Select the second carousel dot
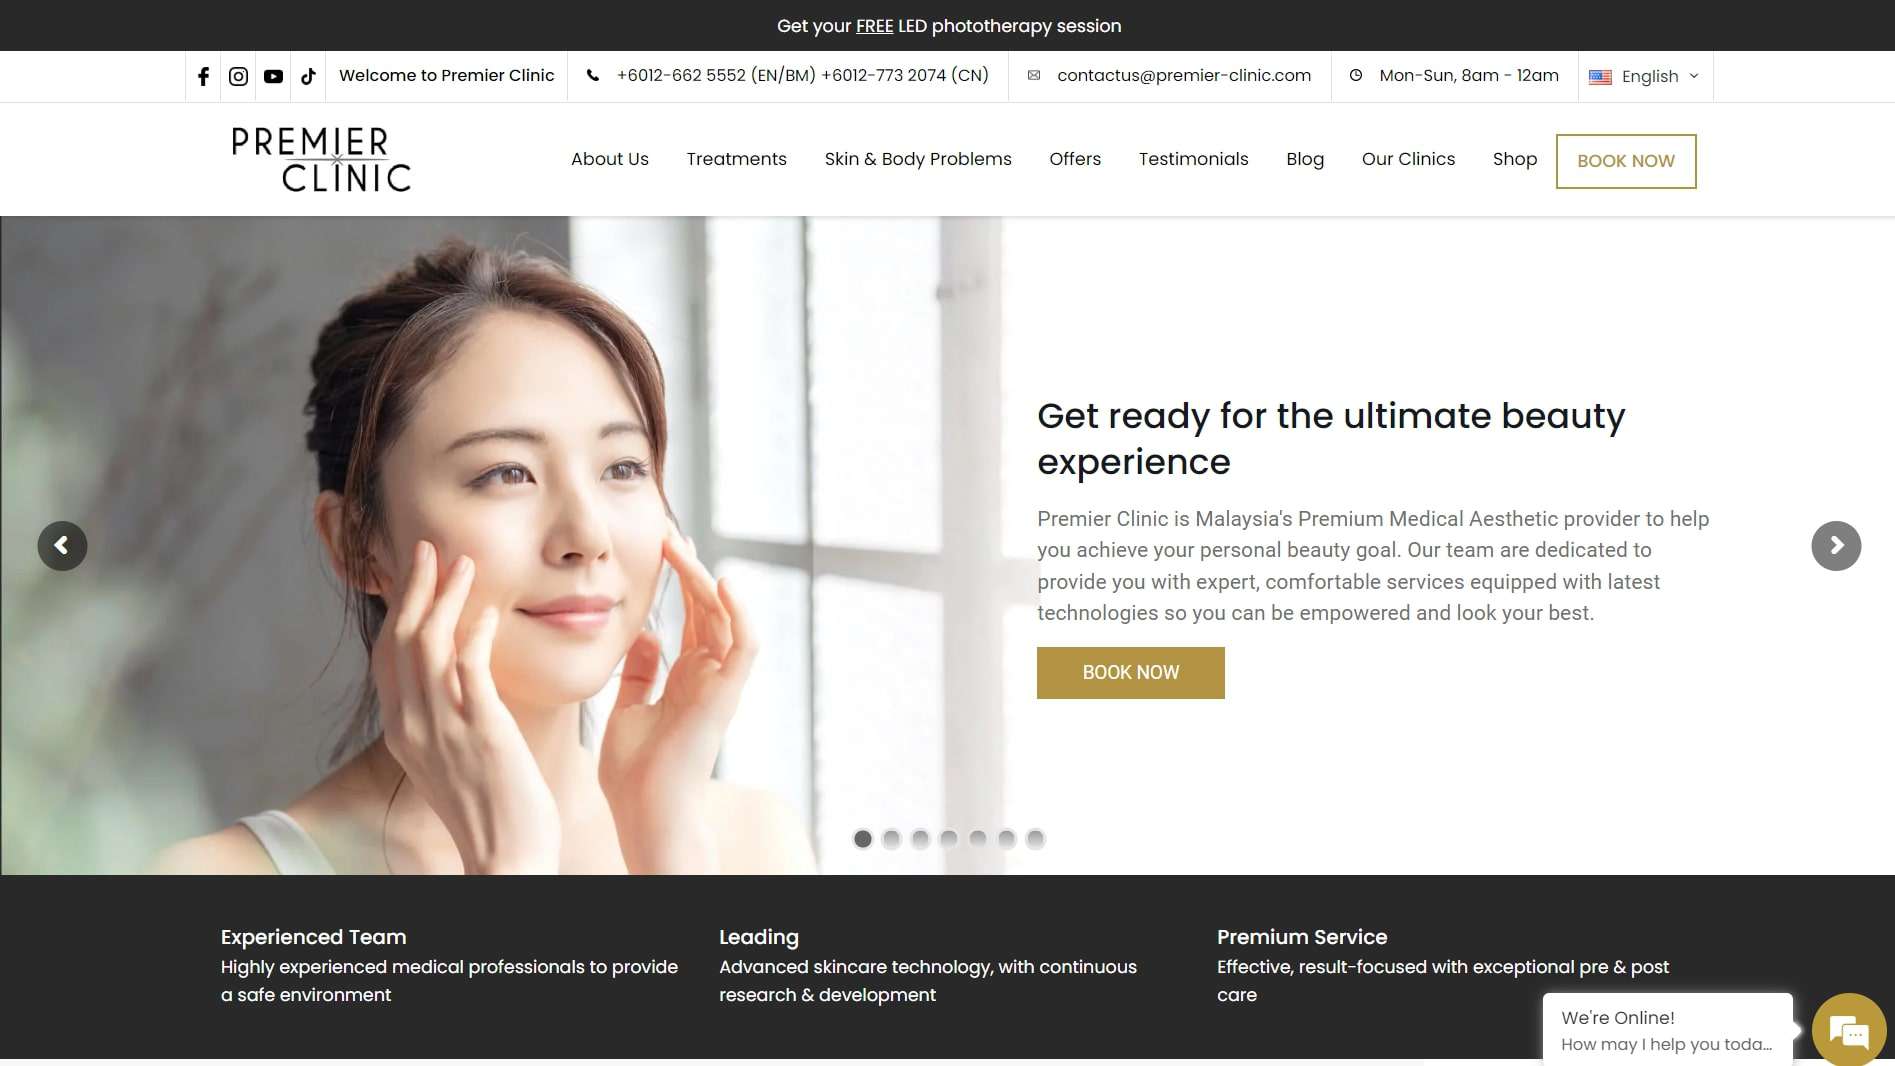Screen dimensions: 1895x1066 tap(892, 839)
